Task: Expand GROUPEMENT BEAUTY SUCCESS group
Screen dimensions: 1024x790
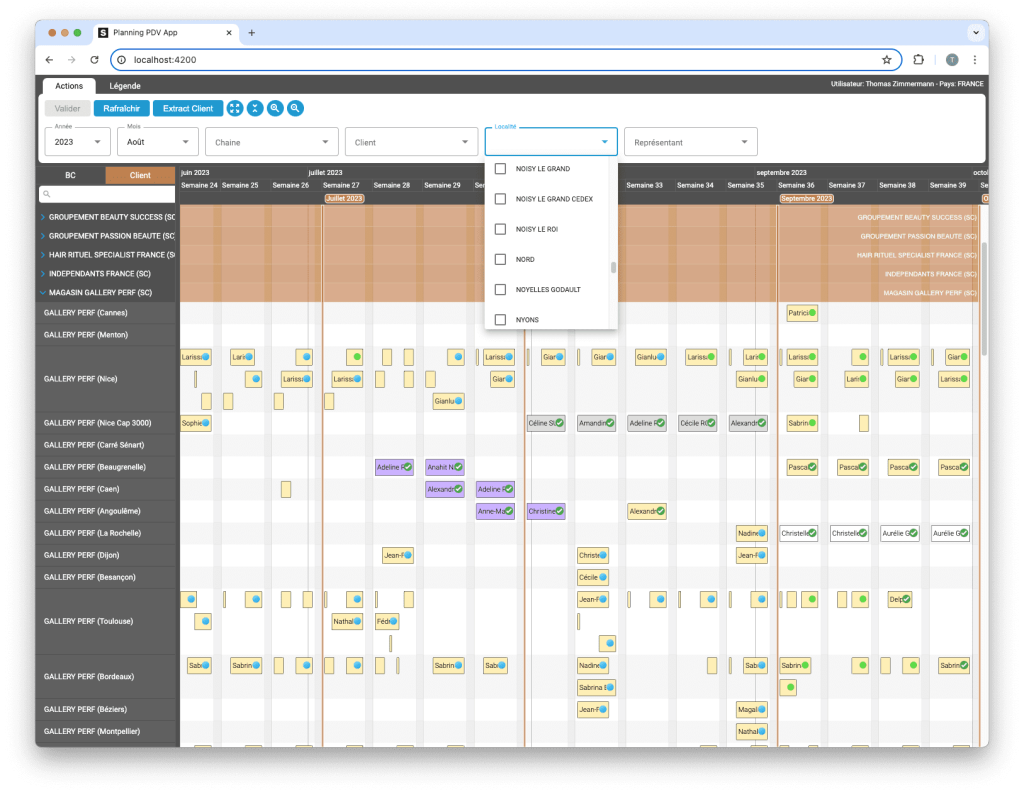Action: pyautogui.click(x=43, y=217)
